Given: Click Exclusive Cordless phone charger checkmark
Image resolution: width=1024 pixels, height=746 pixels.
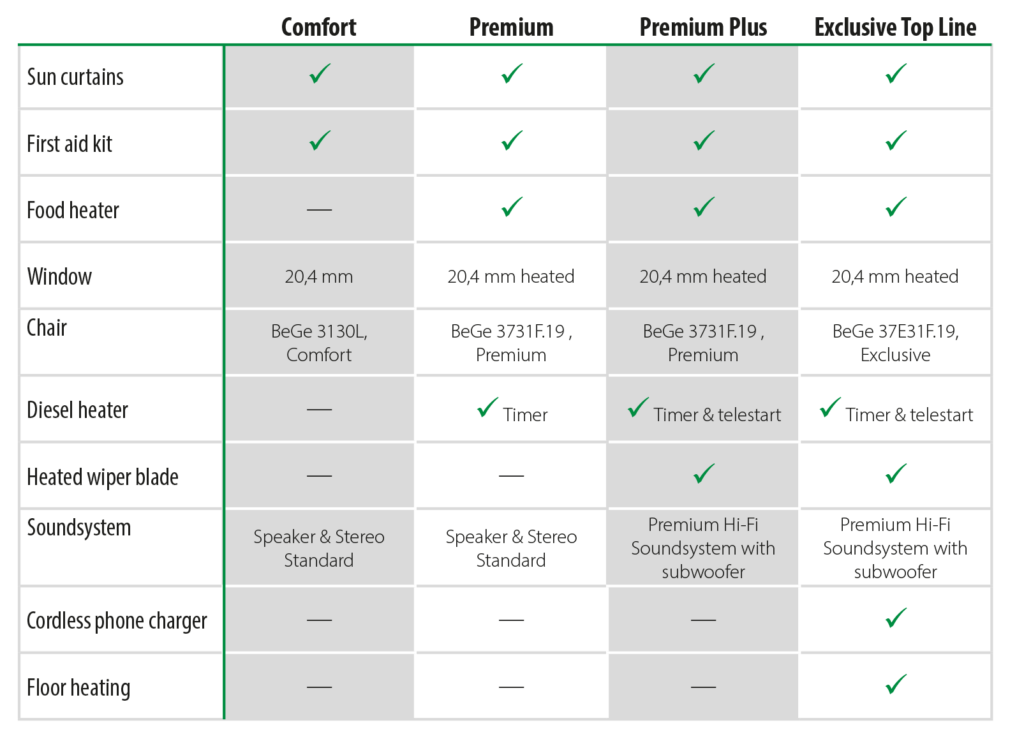Looking at the screenshot, I should [x=896, y=618].
